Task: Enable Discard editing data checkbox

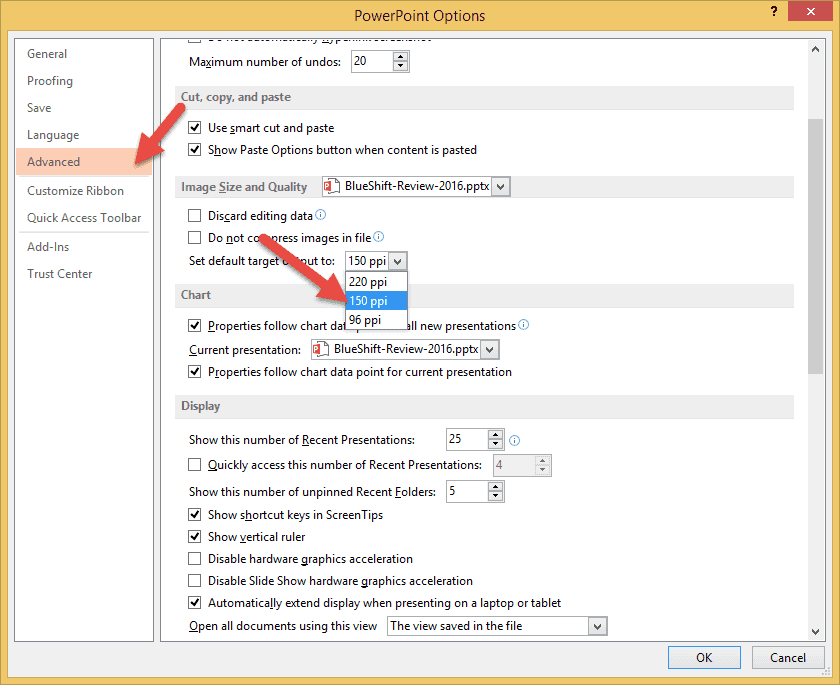Action: pos(195,215)
